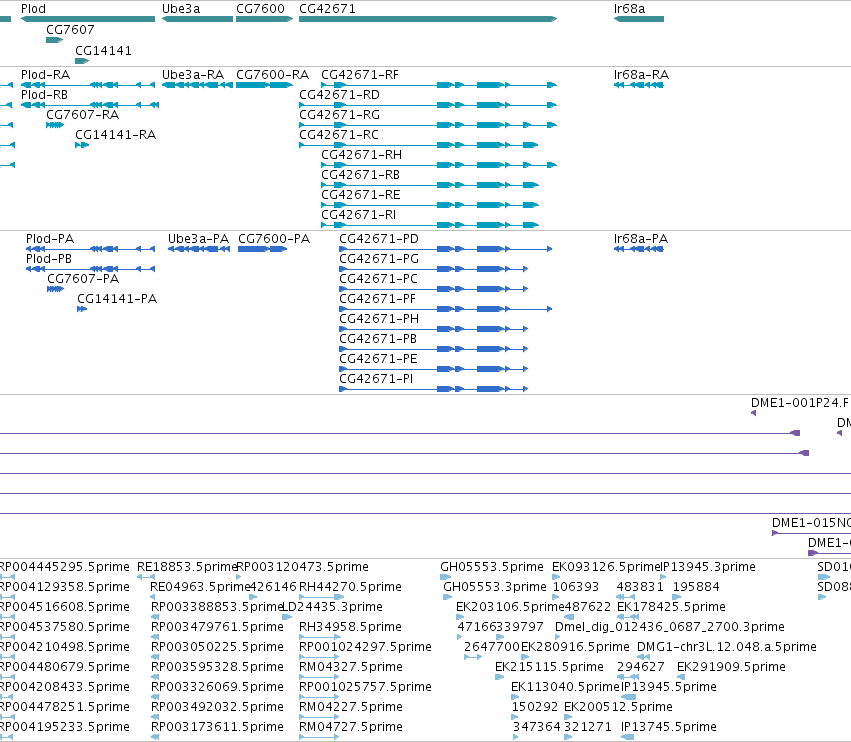Open protein label CG42671-PC
The width and height of the screenshot is (851, 742).
pyautogui.click(x=378, y=279)
